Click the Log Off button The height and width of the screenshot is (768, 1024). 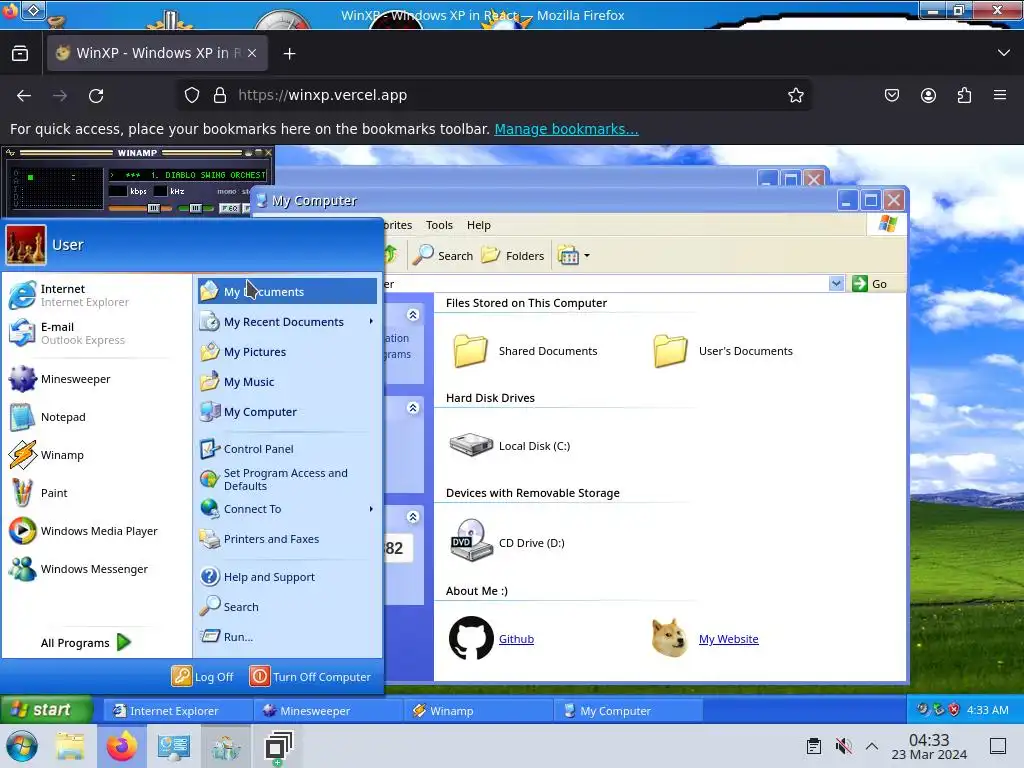point(202,677)
